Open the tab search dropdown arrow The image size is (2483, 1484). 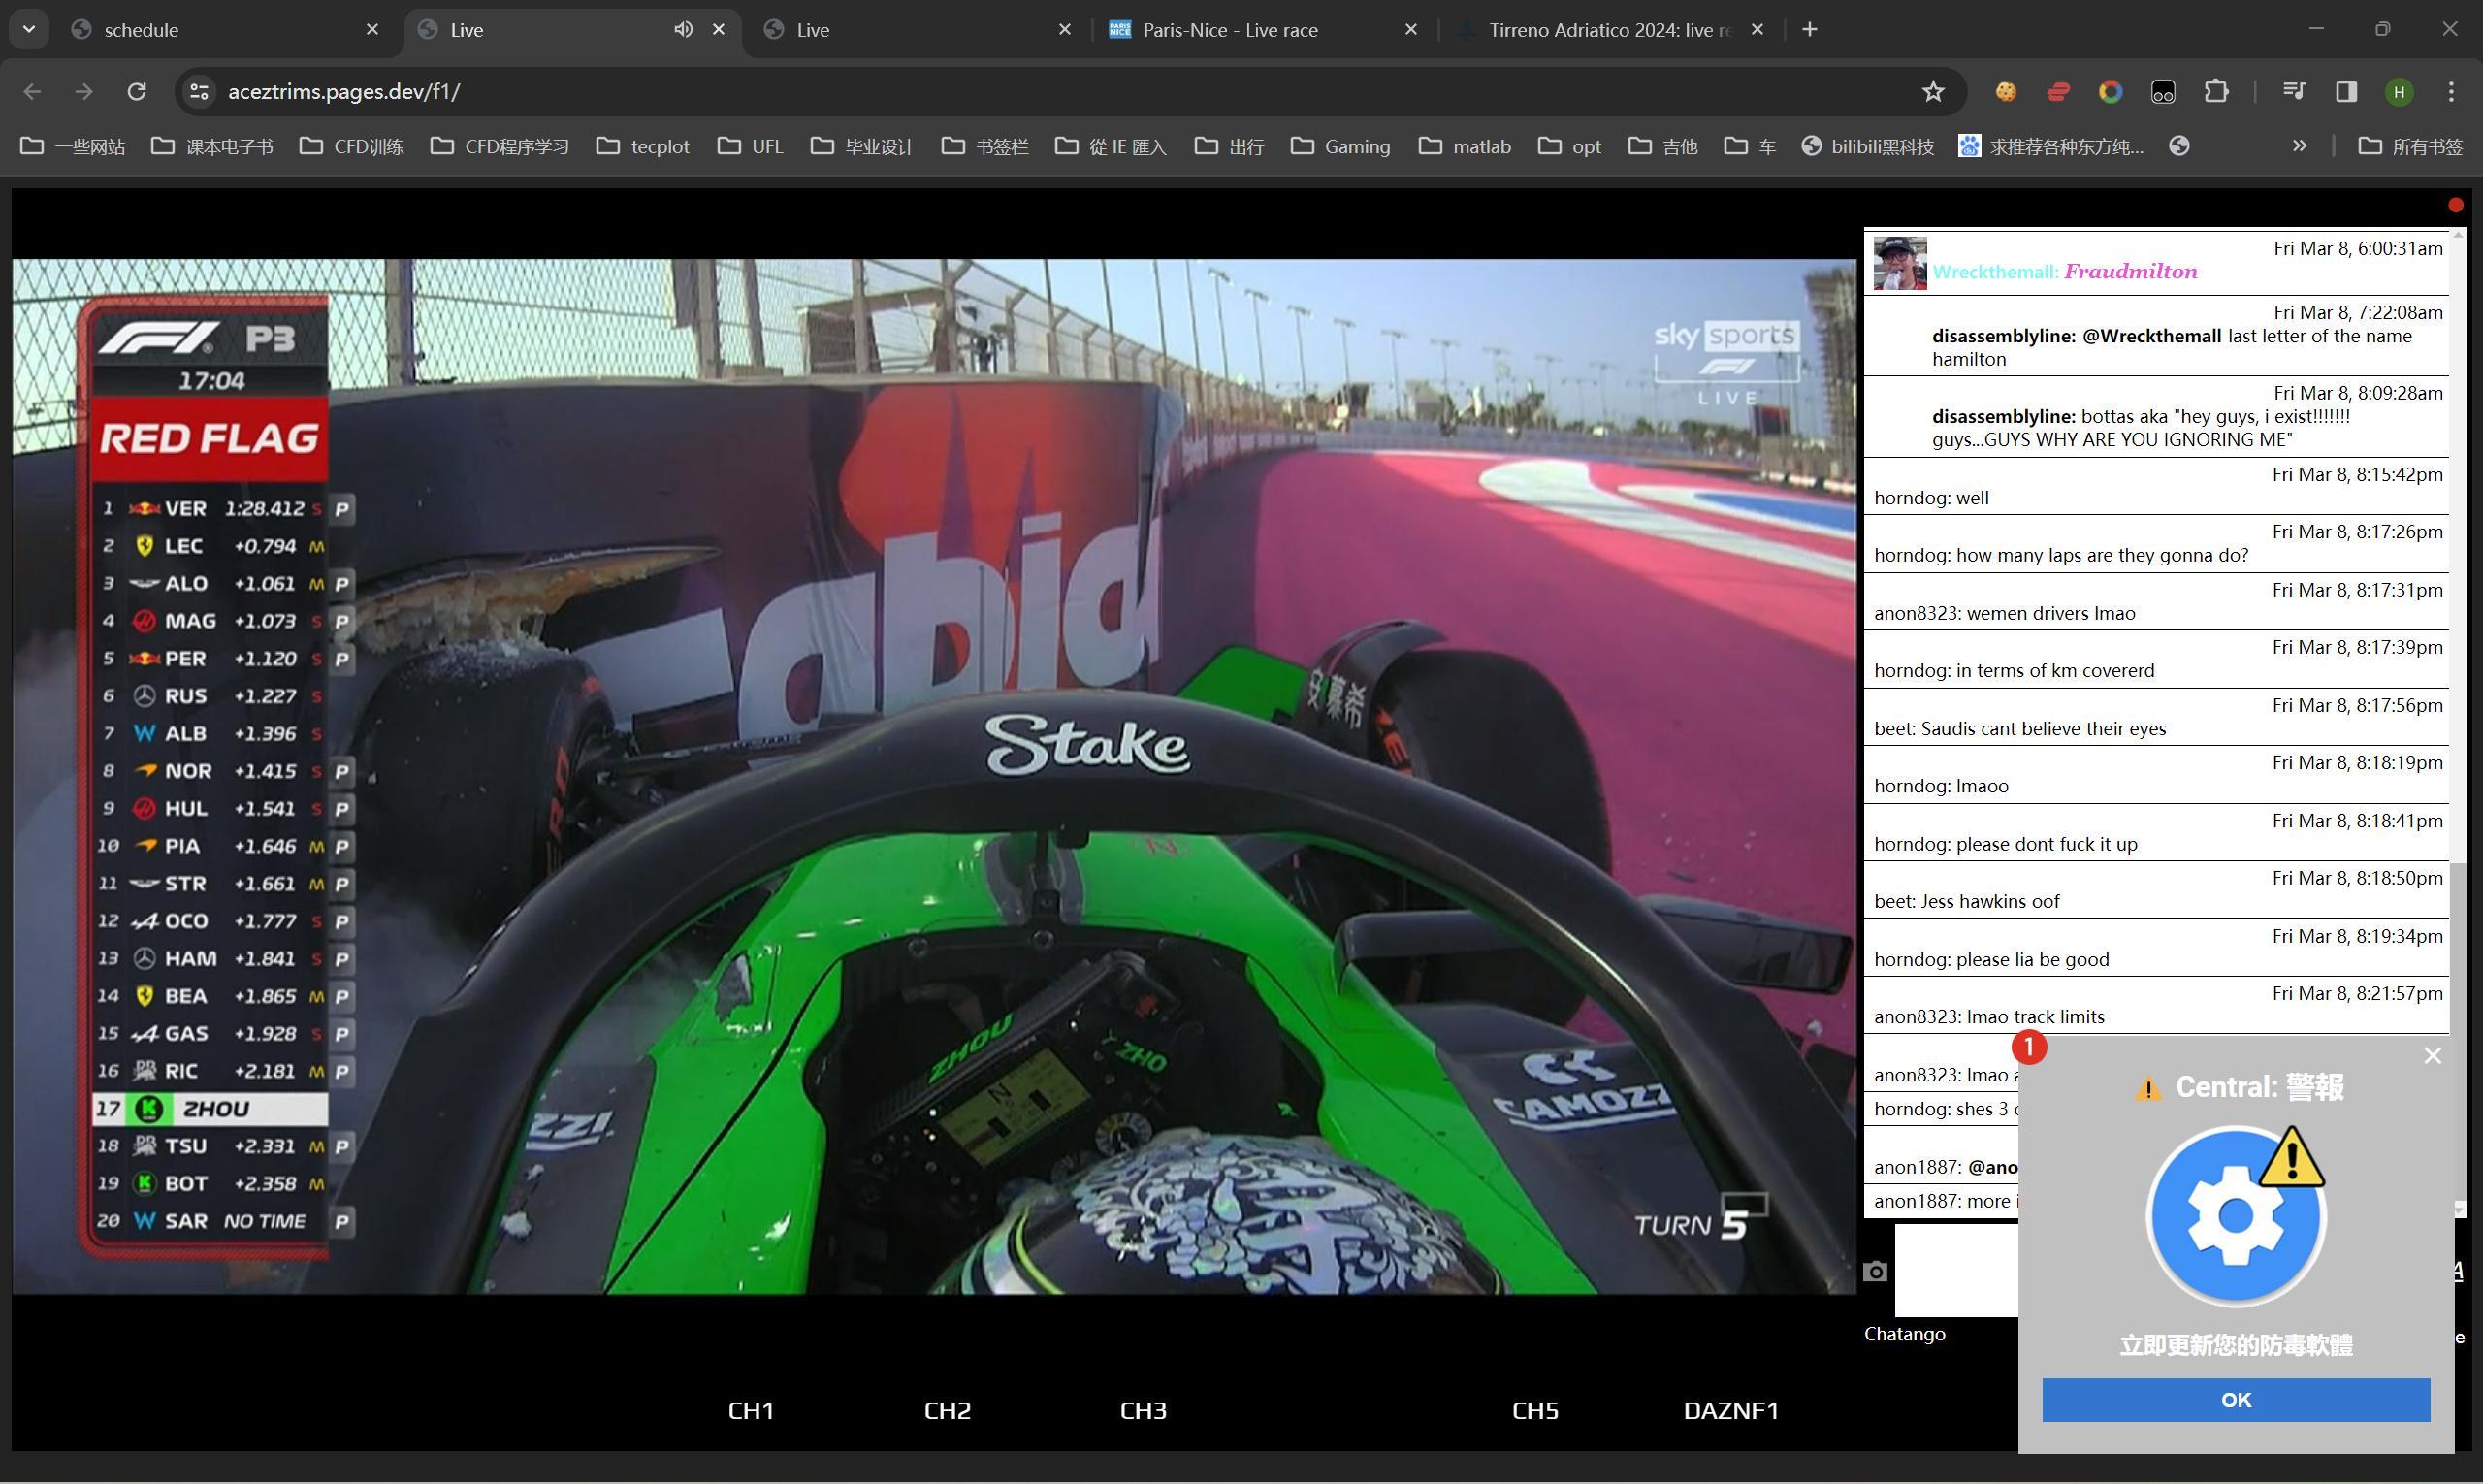(x=29, y=29)
